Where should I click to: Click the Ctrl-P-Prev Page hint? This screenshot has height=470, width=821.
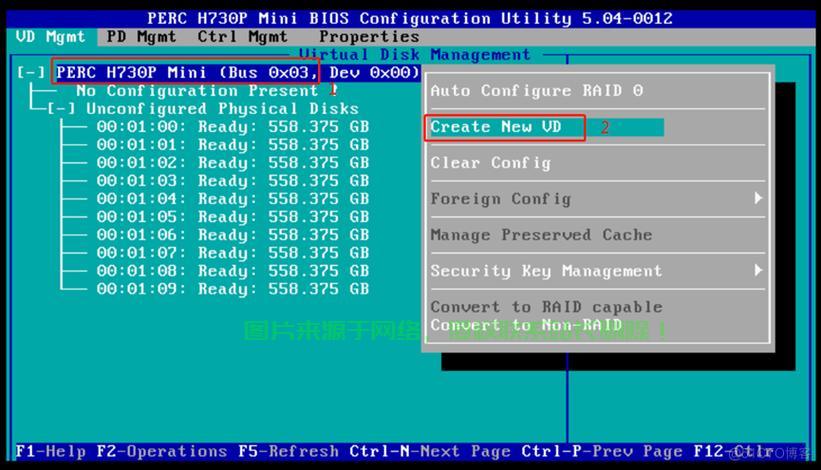click(602, 451)
